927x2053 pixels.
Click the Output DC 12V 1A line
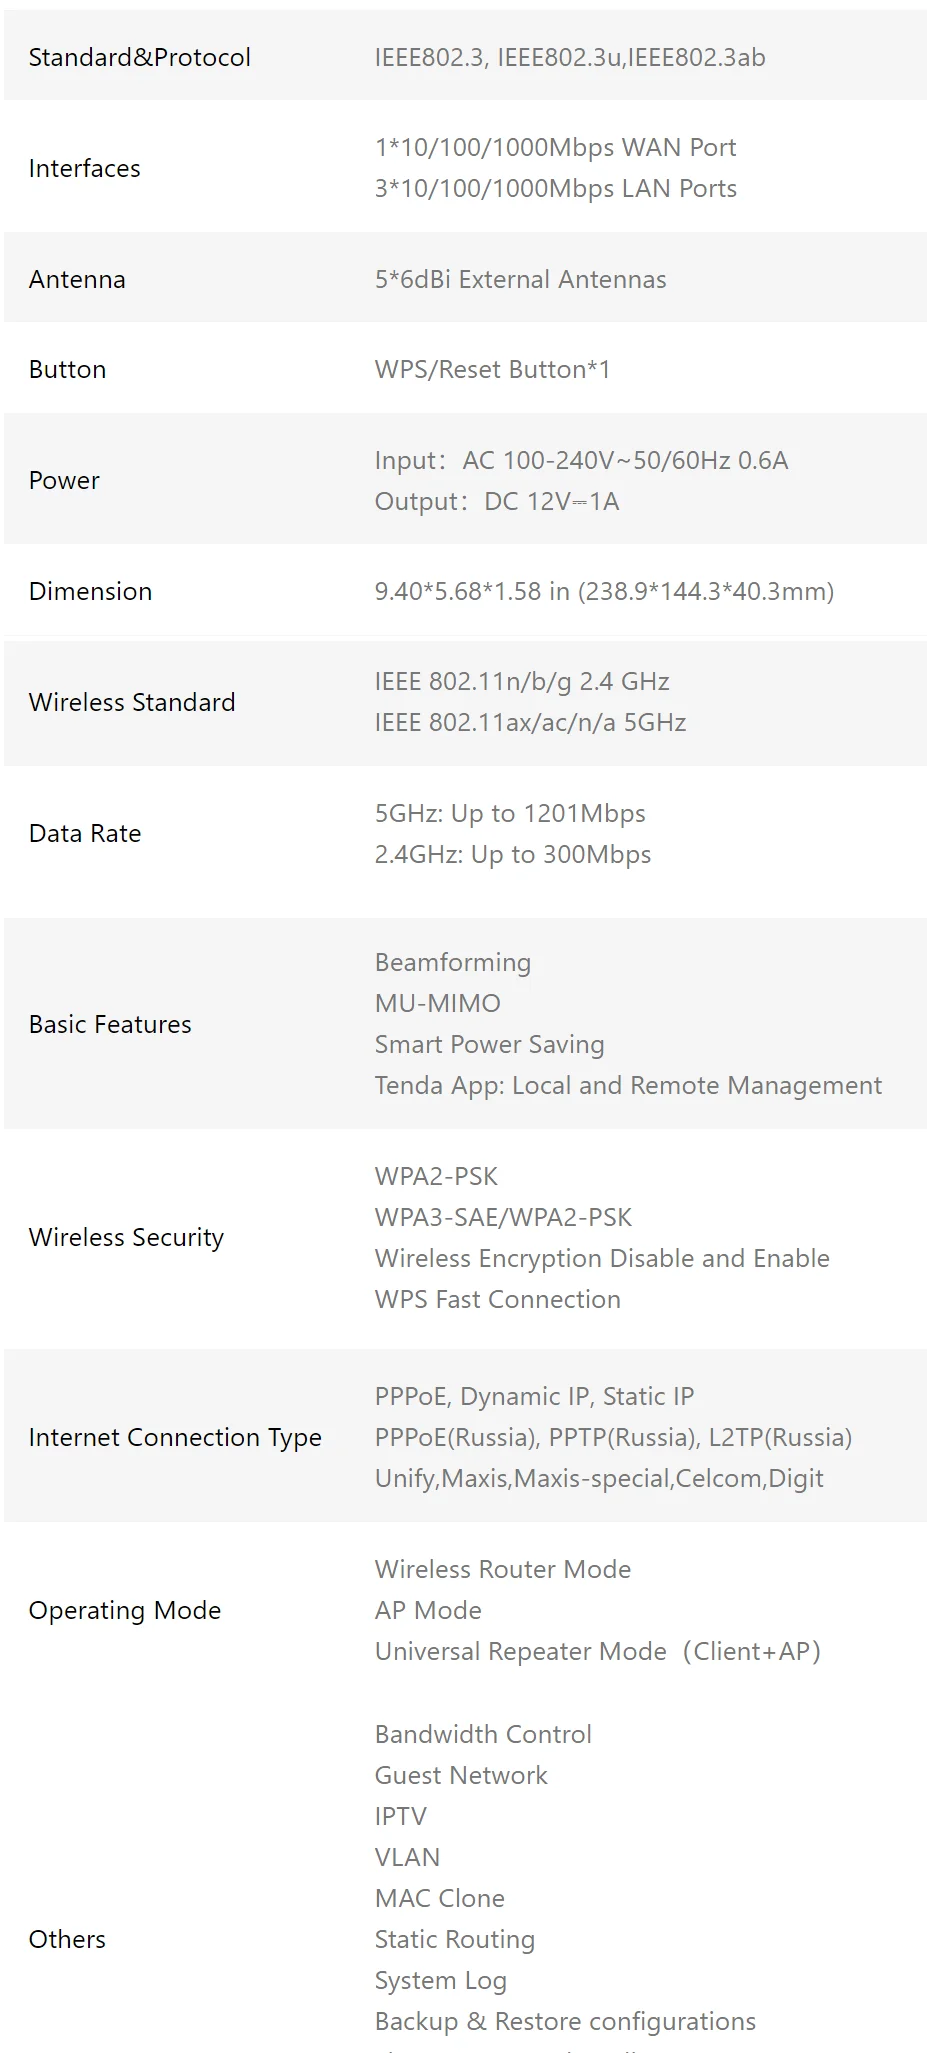(497, 502)
